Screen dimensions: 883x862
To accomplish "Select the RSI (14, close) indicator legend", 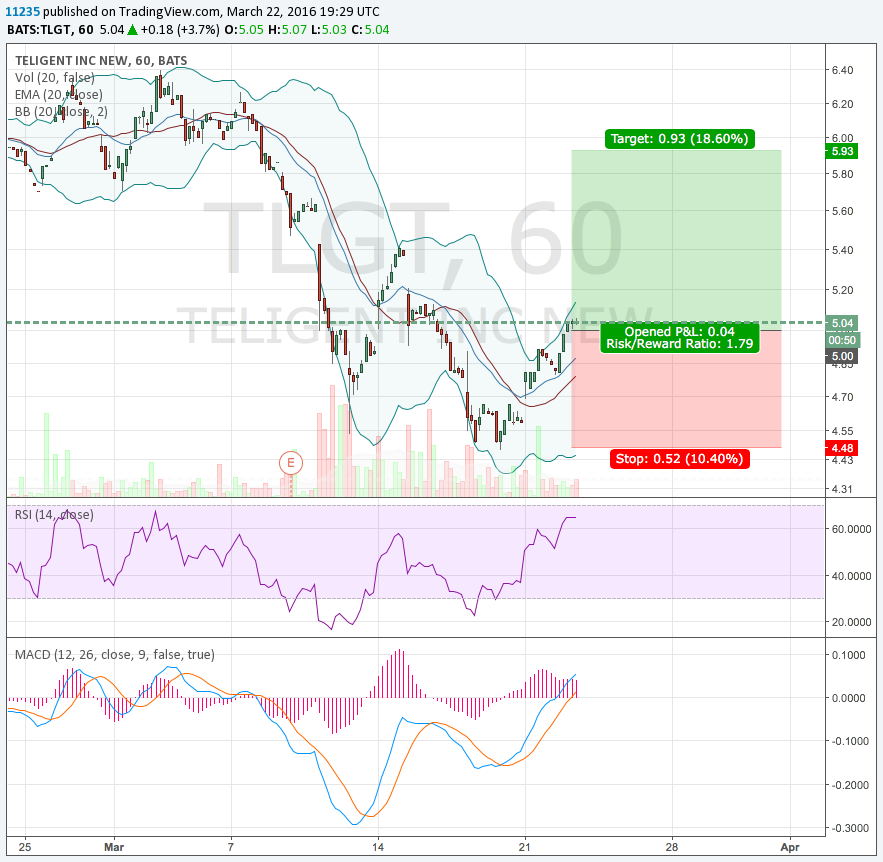I will [x=54, y=515].
